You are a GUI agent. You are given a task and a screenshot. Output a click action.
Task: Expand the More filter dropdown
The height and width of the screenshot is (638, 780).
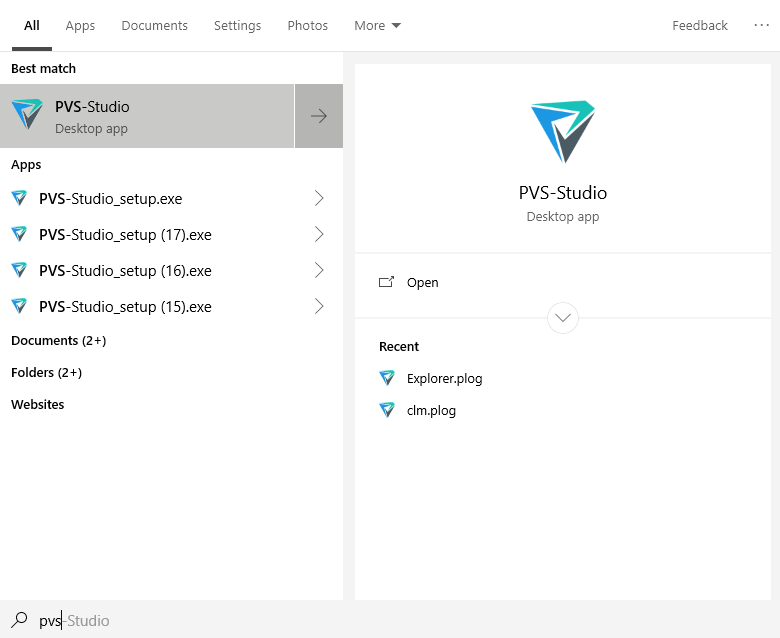click(x=377, y=25)
